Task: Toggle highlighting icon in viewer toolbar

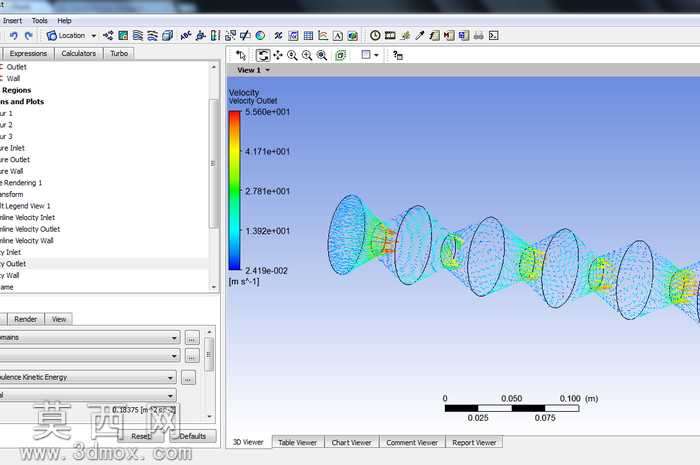Action: [x=341, y=55]
